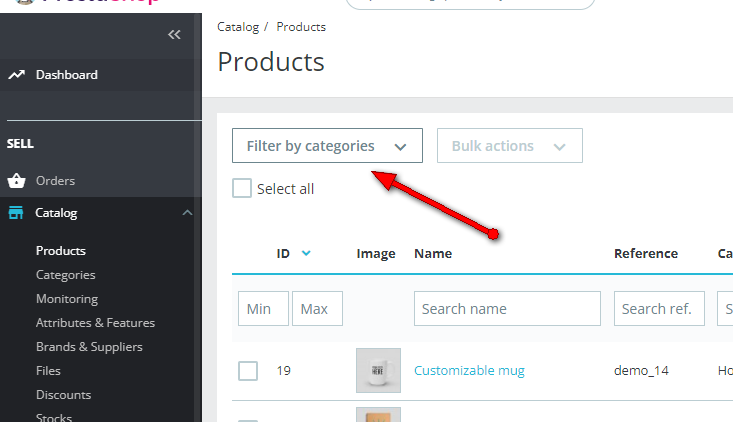
Task: Go to Attributes & Features menu item
Action: coord(95,323)
